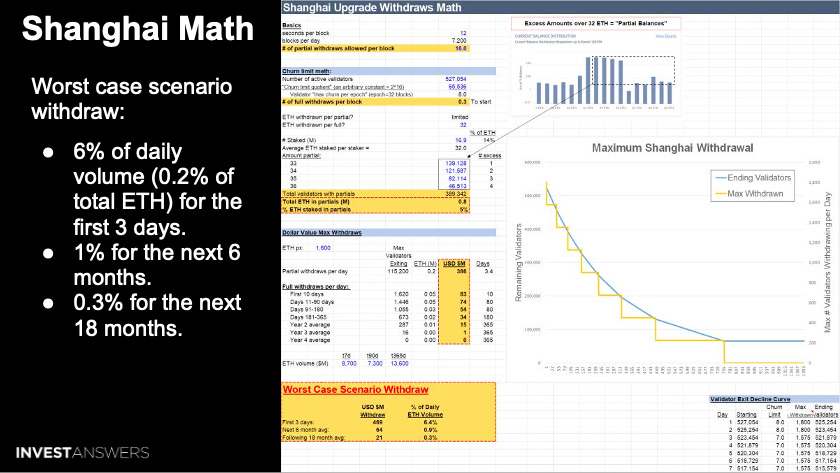Click the 'Amount partial:' label
Viewport: 840px width, 473px height.
coord(301,155)
